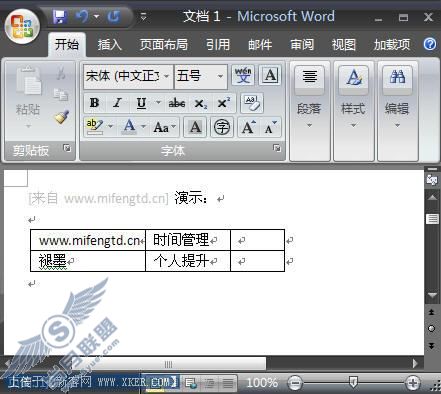Go to next page double-arrow

click(x=432, y=345)
